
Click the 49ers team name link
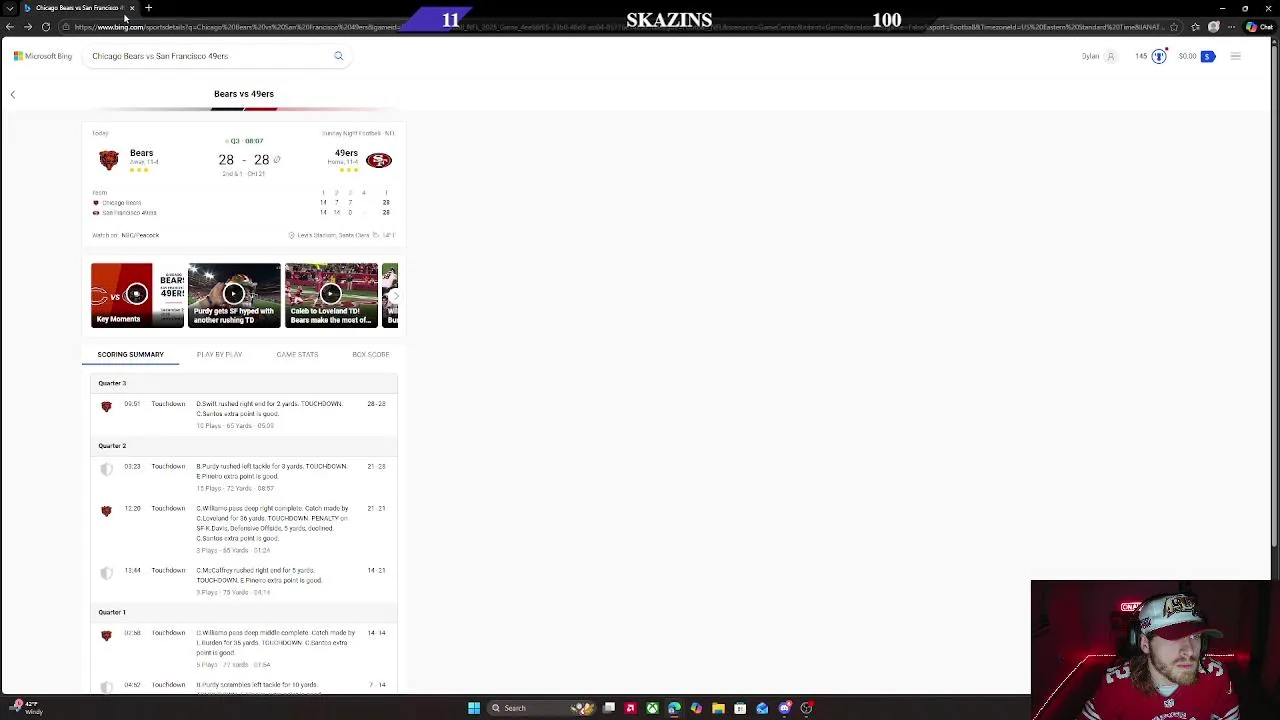point(346,153)
